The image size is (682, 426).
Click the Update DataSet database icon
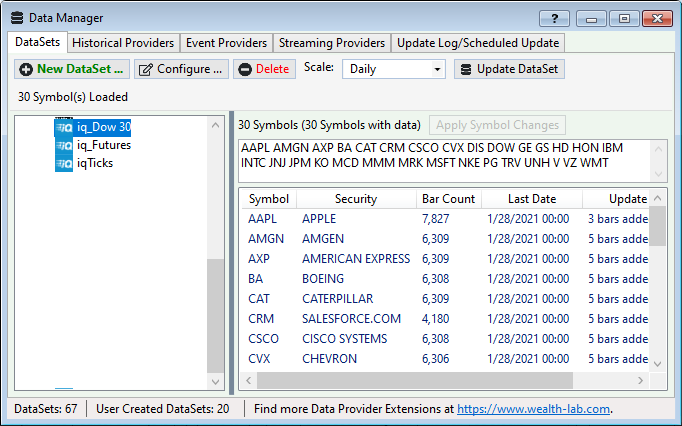464,69
